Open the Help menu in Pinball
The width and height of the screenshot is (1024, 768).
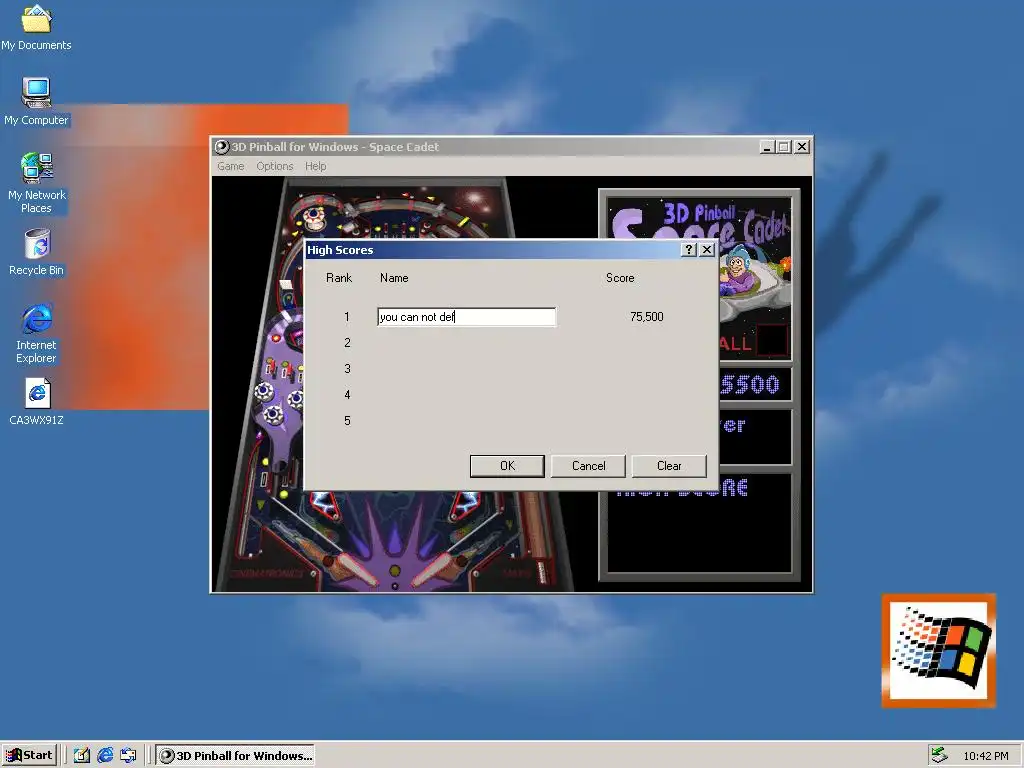point(315,166)
